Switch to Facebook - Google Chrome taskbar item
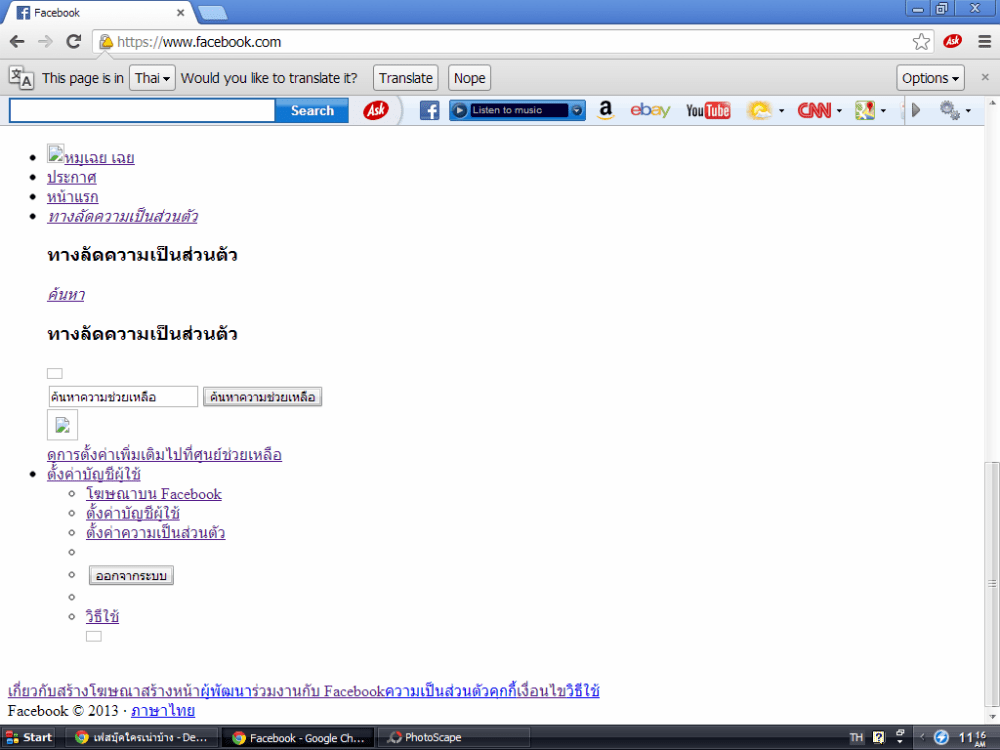 tap(298, 737)
